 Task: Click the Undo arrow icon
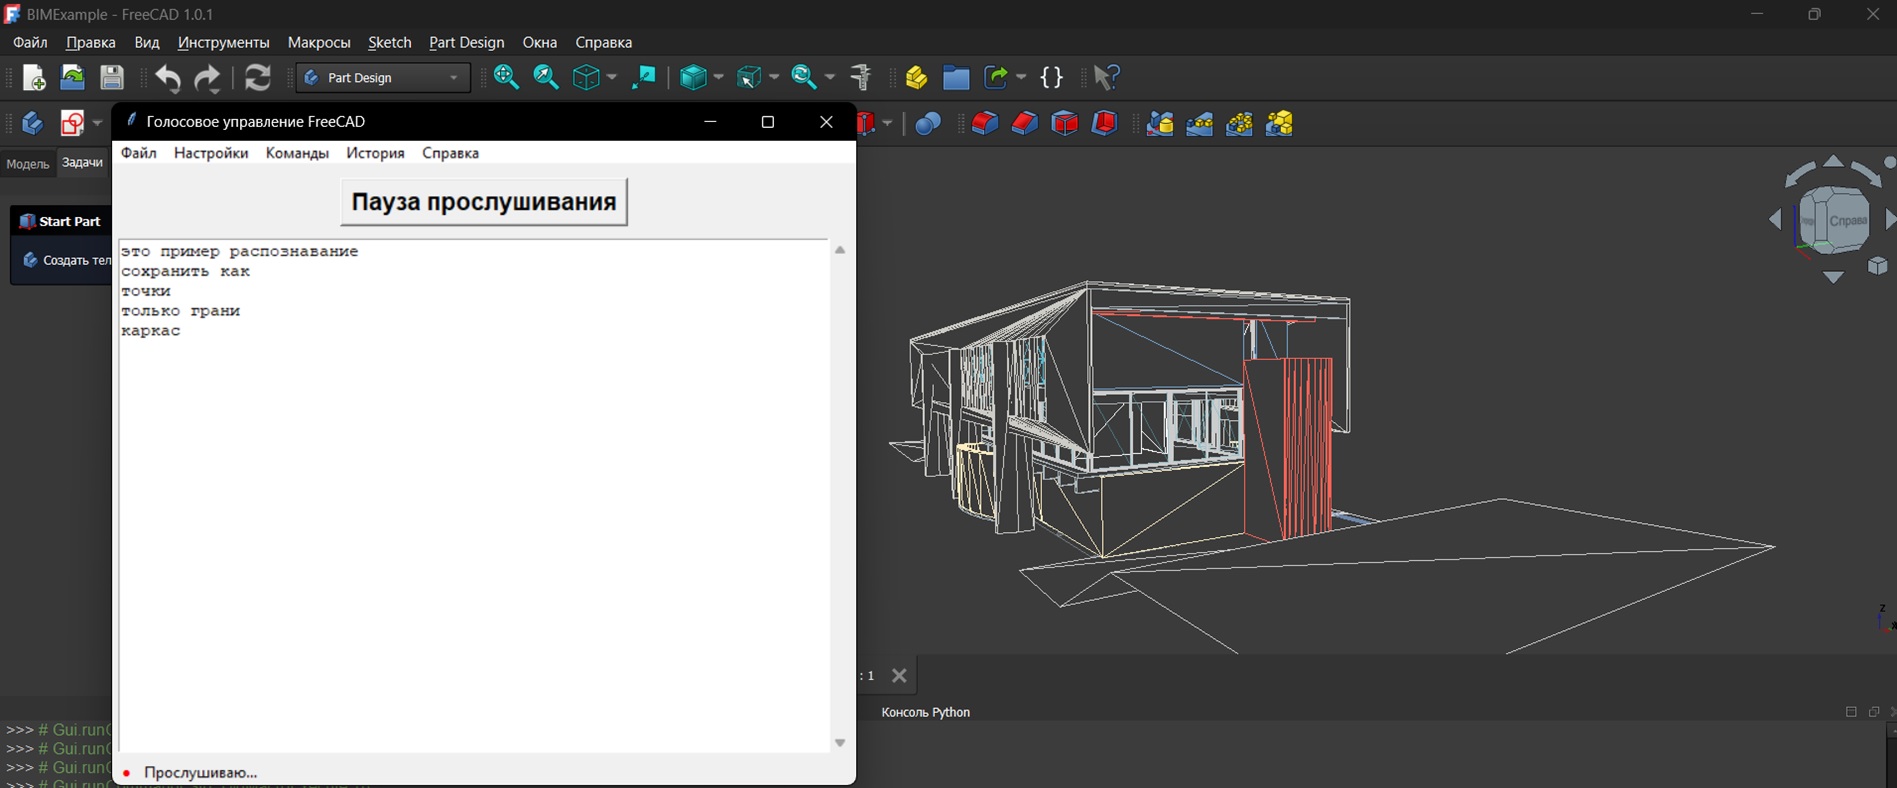[168, 78]
